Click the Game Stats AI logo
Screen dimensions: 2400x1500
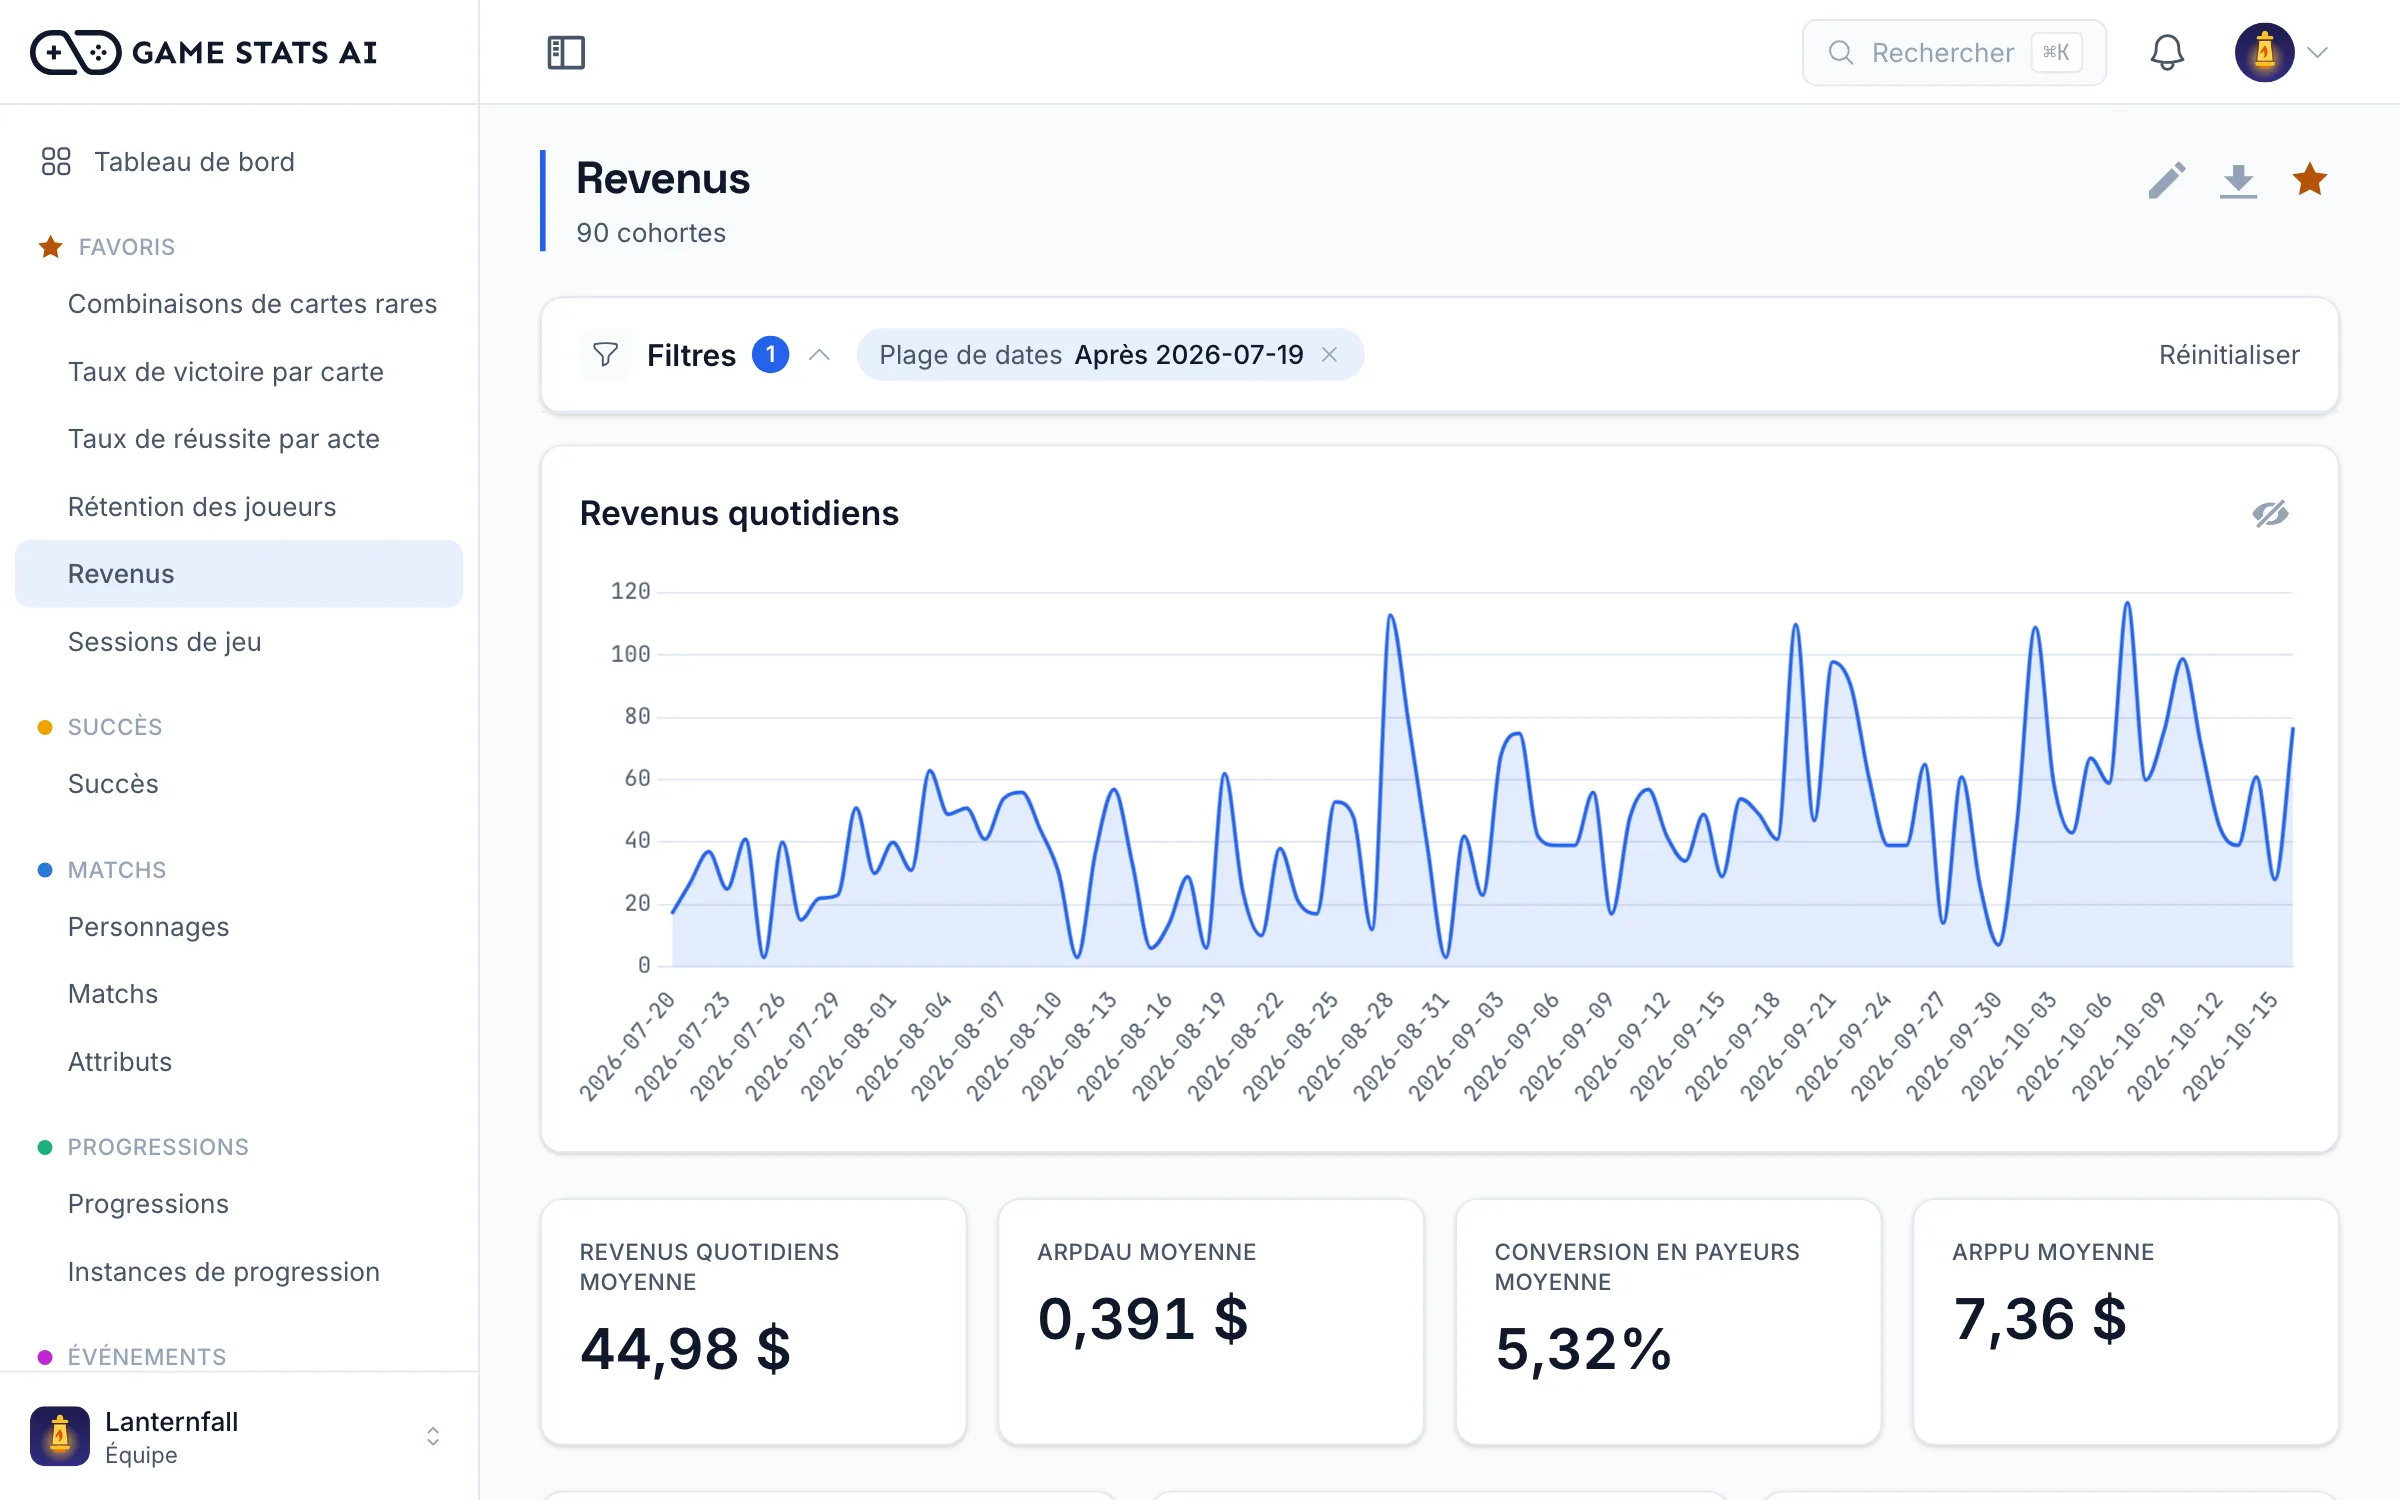[x=204, y=52]
